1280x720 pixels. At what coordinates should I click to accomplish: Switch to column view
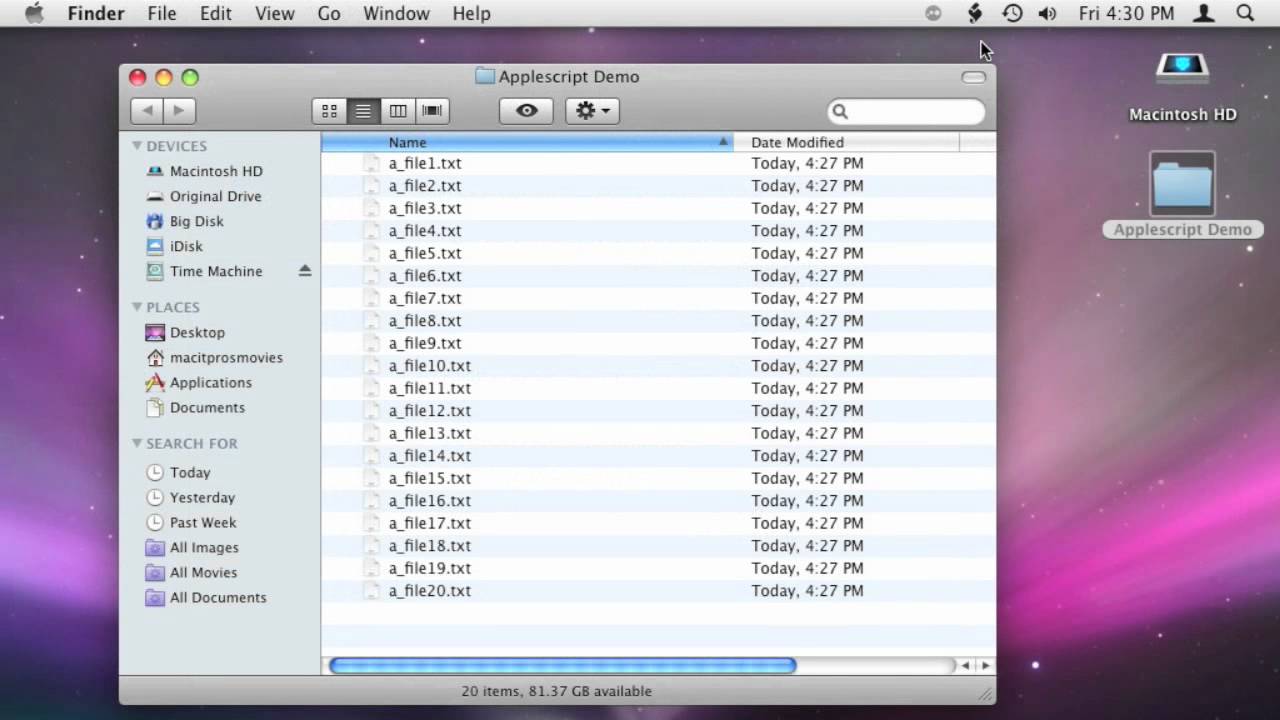[x=398, y=111]
